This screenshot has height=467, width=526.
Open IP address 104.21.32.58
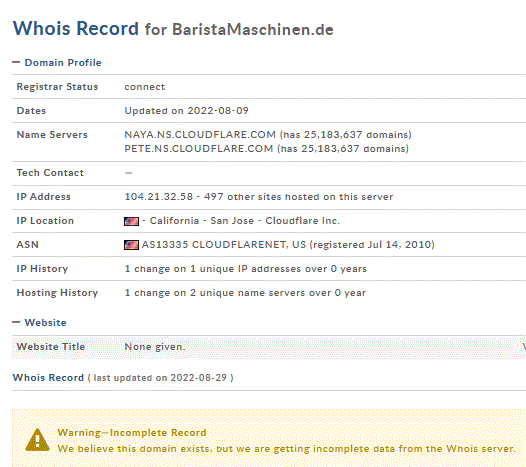[159, 197]
